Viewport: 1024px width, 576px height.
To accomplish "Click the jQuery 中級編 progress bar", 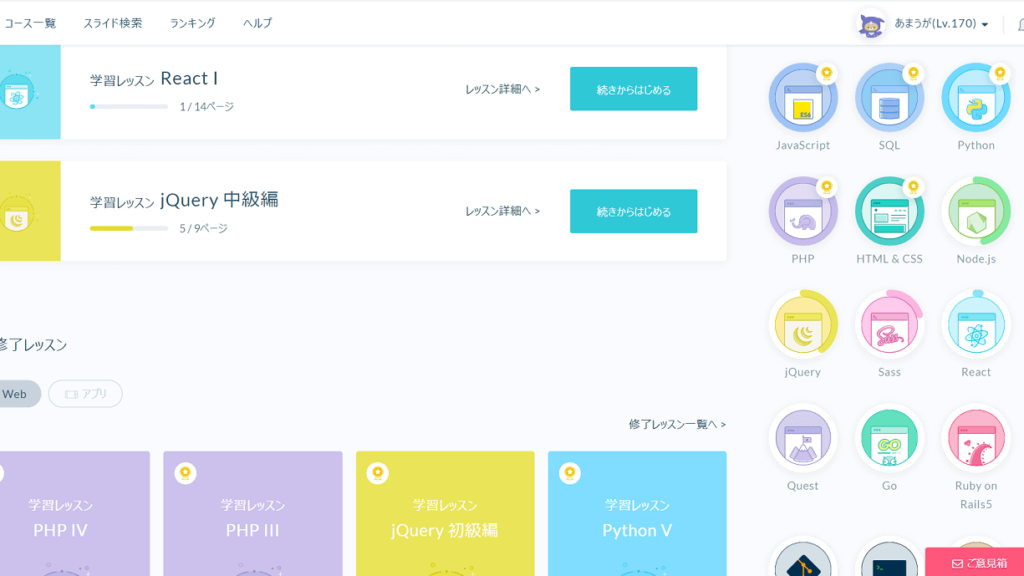I will pos(128,228).
